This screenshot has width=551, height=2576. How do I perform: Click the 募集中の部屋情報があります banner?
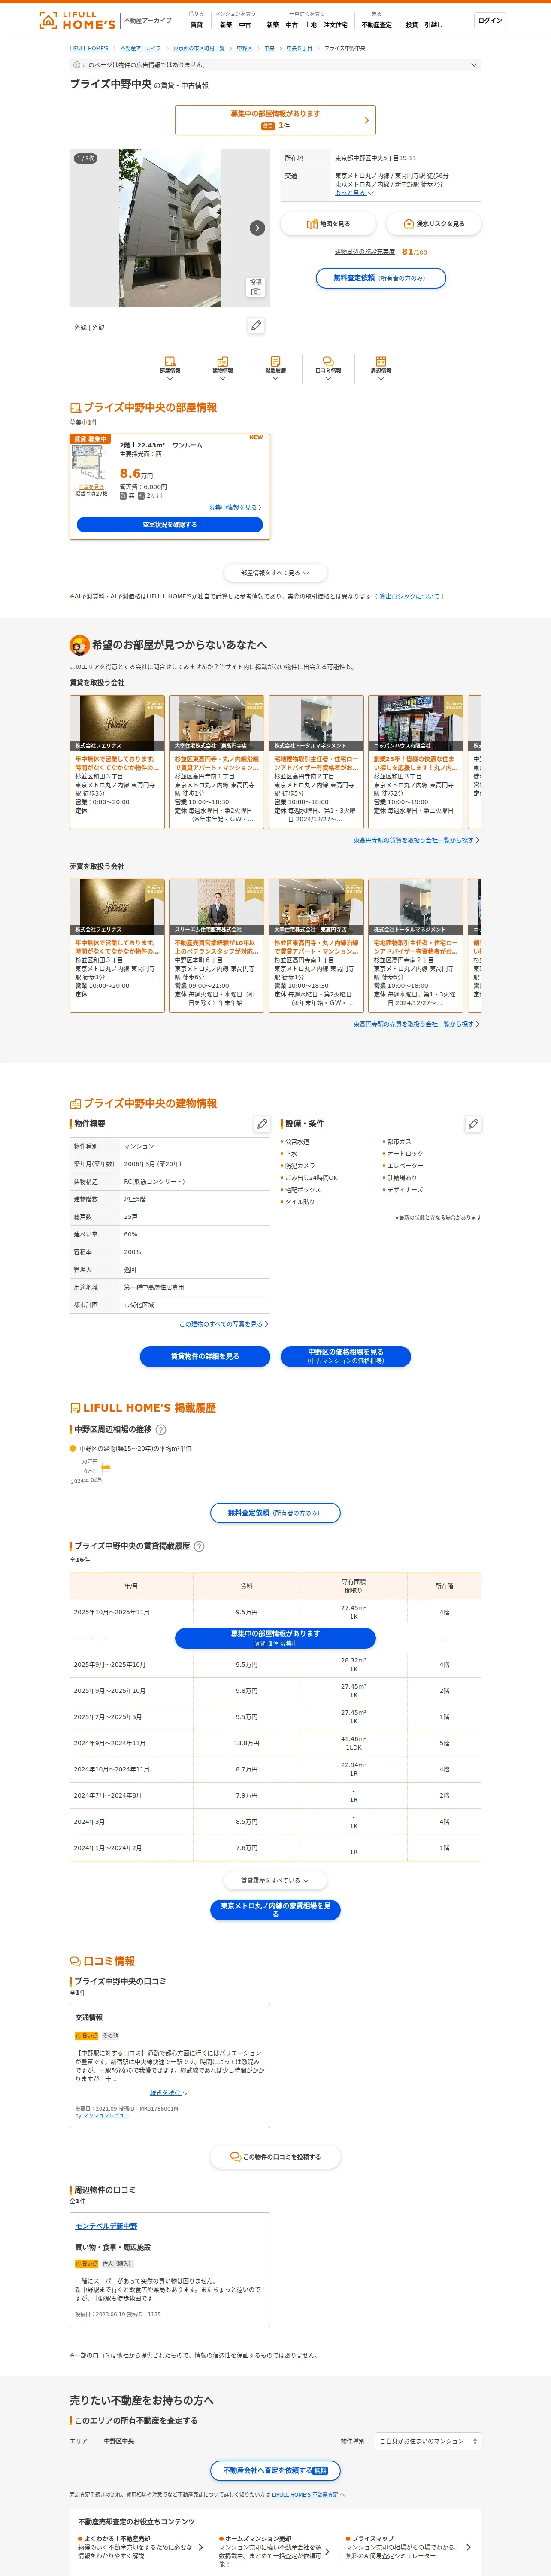pos(275,120)
